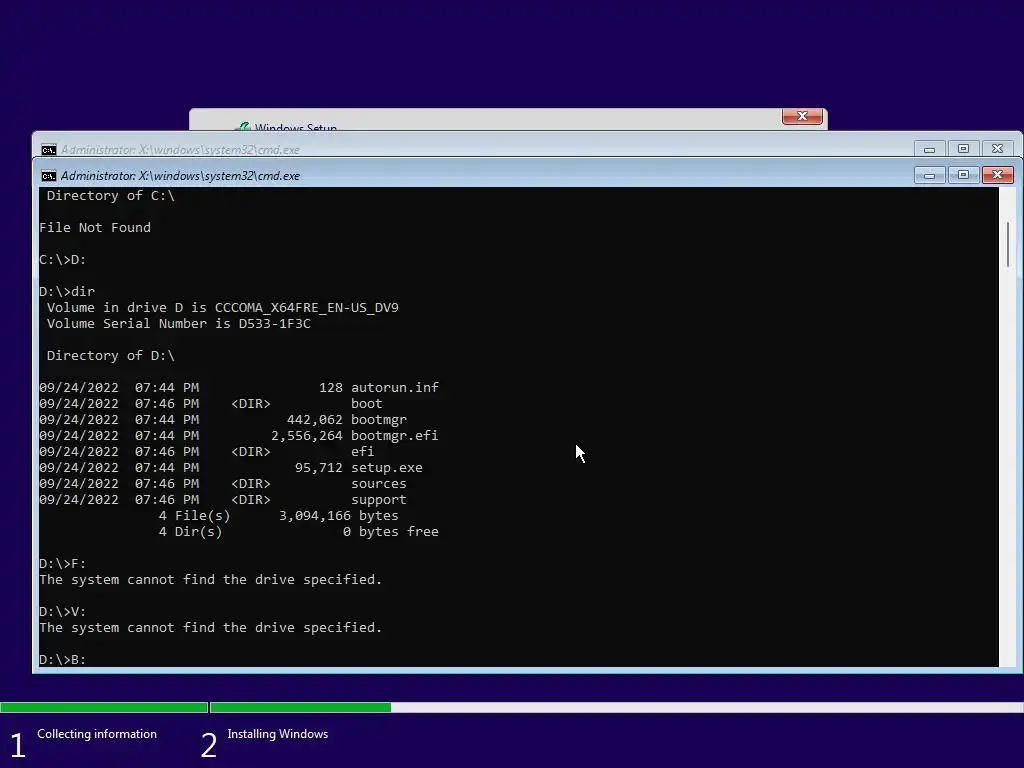Click the background cmd.exe window title text
Viewport: 1024px width, 768px height.
pyautogui.click(x=180, y=150)
